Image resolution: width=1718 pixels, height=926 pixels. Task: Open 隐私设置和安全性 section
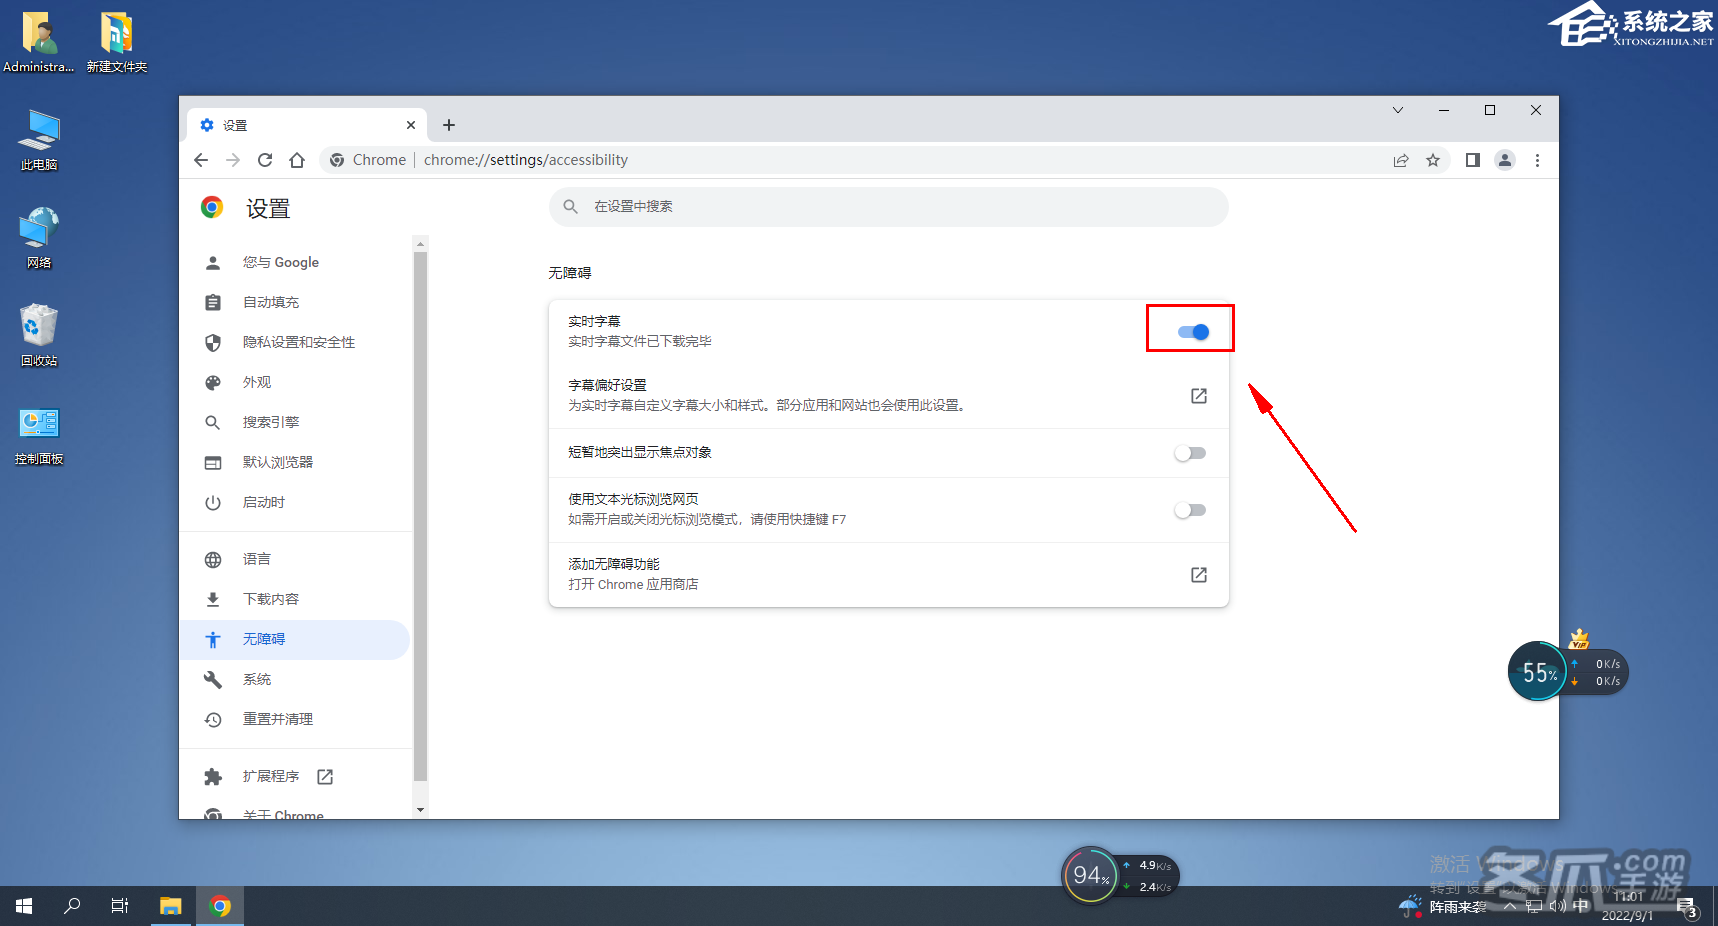pyautogui.click(x=295, y=342)
